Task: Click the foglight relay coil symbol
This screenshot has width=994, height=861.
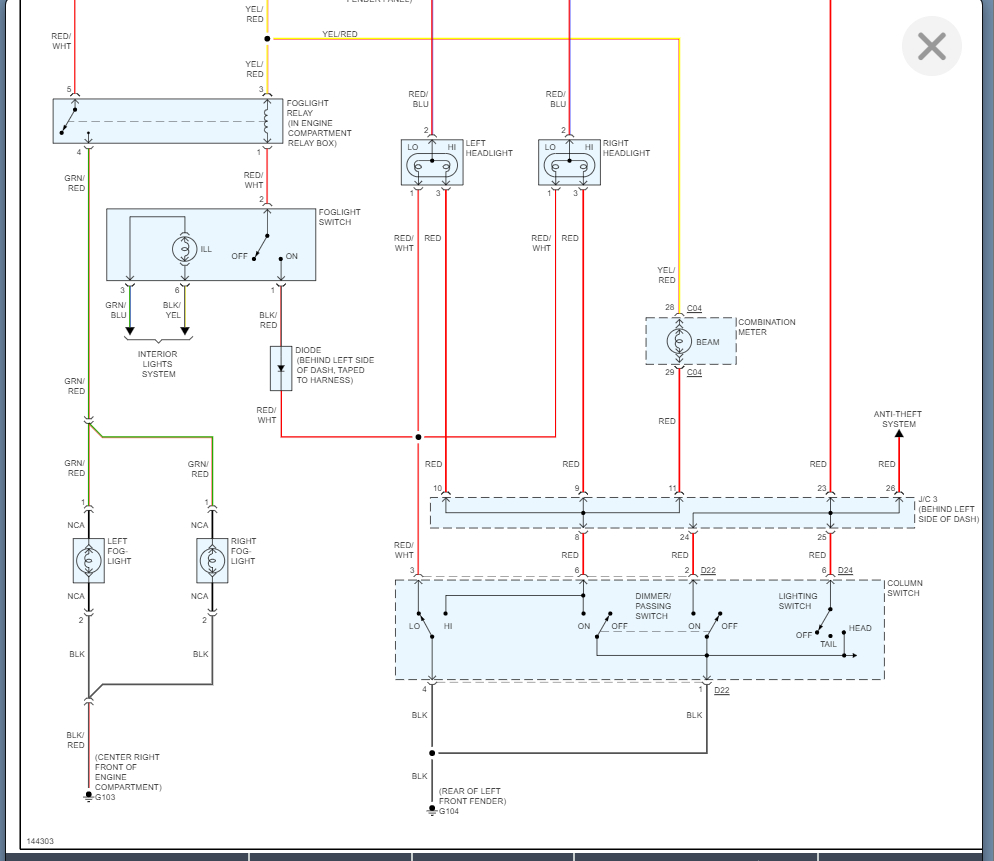Action: tap(268, 121)
